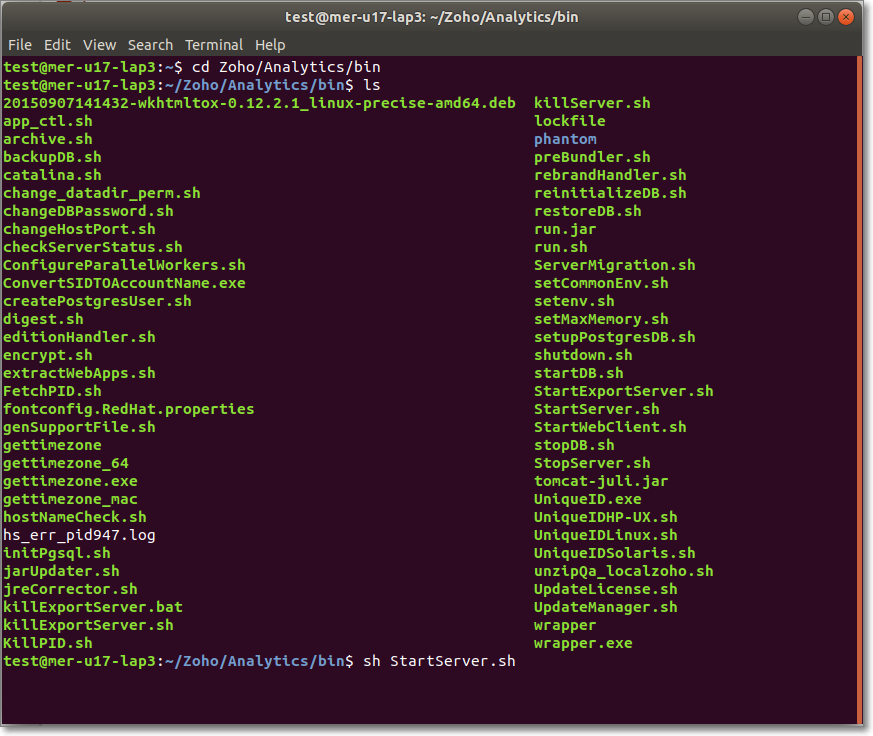Click the lockfile file name
The height and width of the screenshot is (736, 873).
570,121
